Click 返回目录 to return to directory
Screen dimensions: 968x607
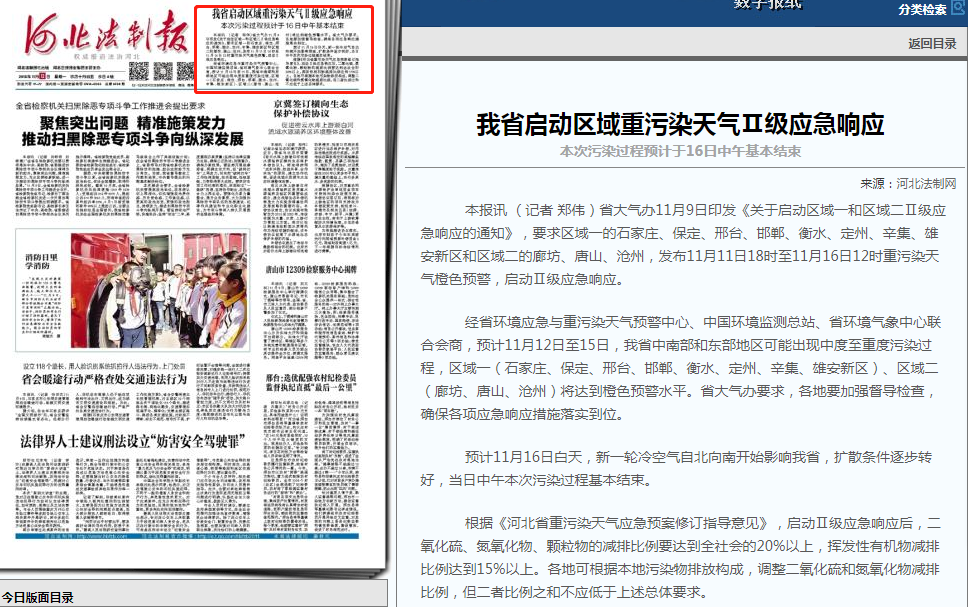tap(932, 43)
